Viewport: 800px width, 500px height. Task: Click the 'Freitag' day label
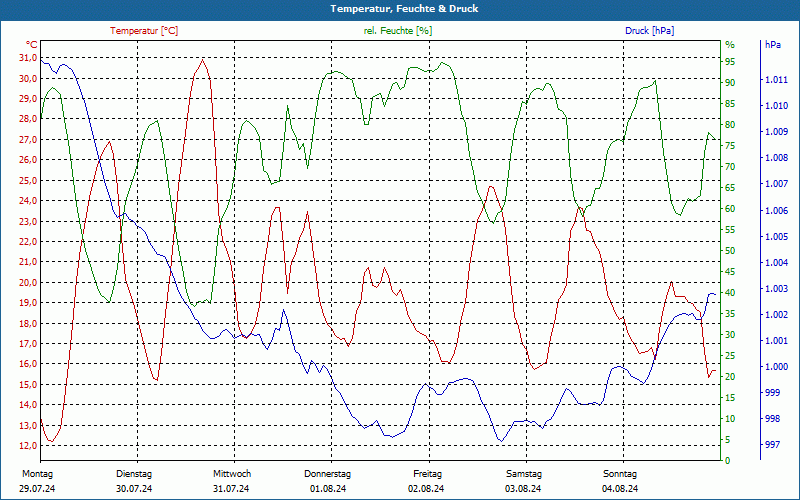[x=428, y=474]
